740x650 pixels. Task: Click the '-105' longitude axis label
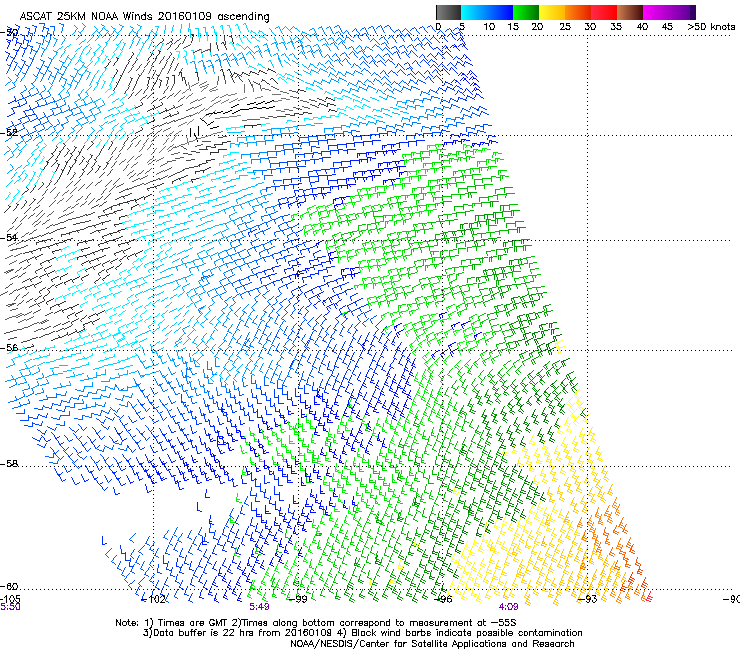pyautogui.click(x=10, y=599)
